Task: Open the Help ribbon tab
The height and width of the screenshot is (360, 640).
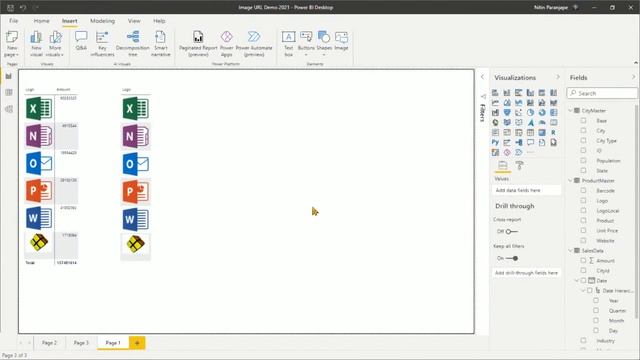Action: point(159,21)
